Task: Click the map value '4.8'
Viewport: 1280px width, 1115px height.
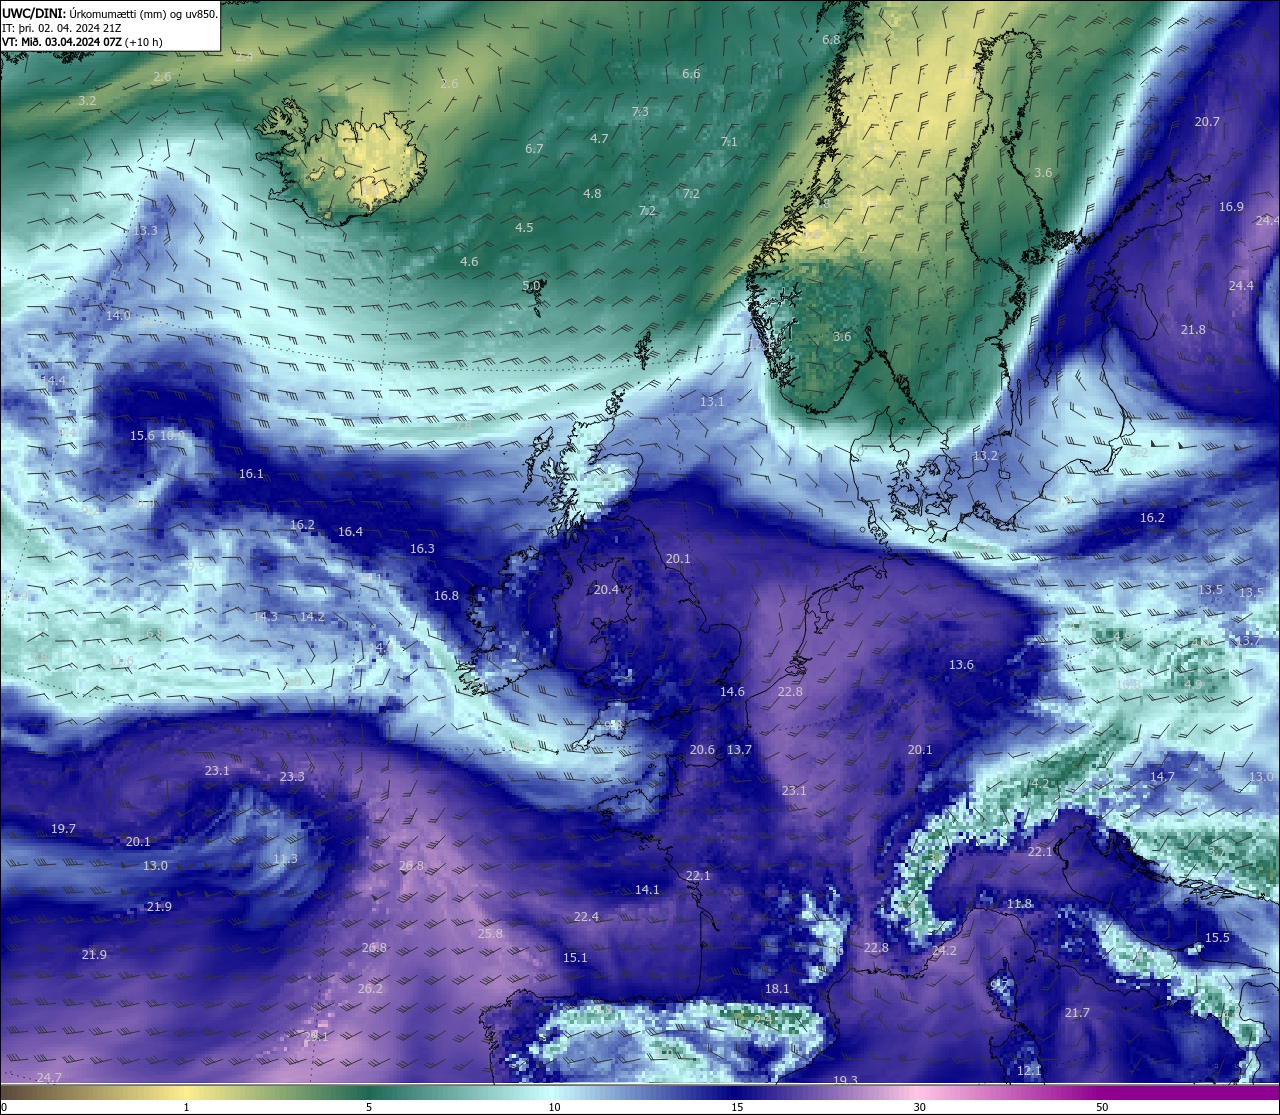Action: (592, 194)
